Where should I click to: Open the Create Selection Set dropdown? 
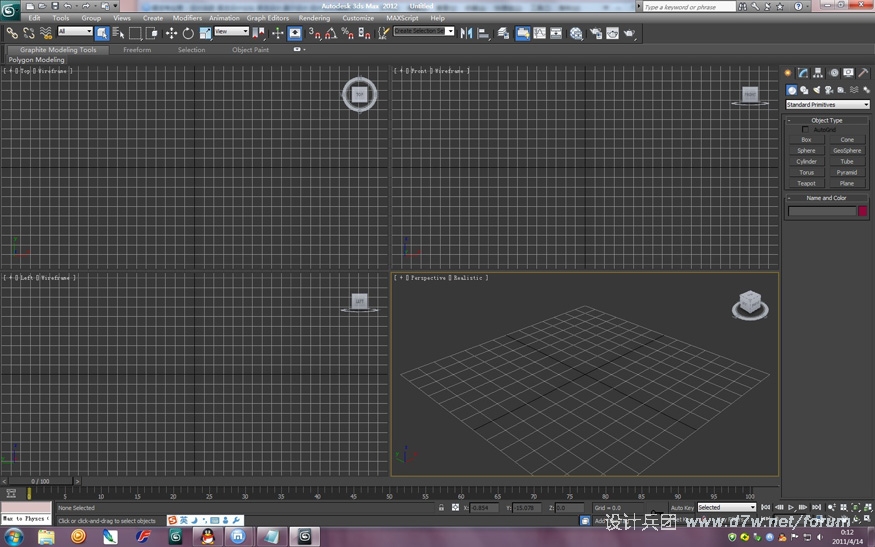click(x=424, y=31)
